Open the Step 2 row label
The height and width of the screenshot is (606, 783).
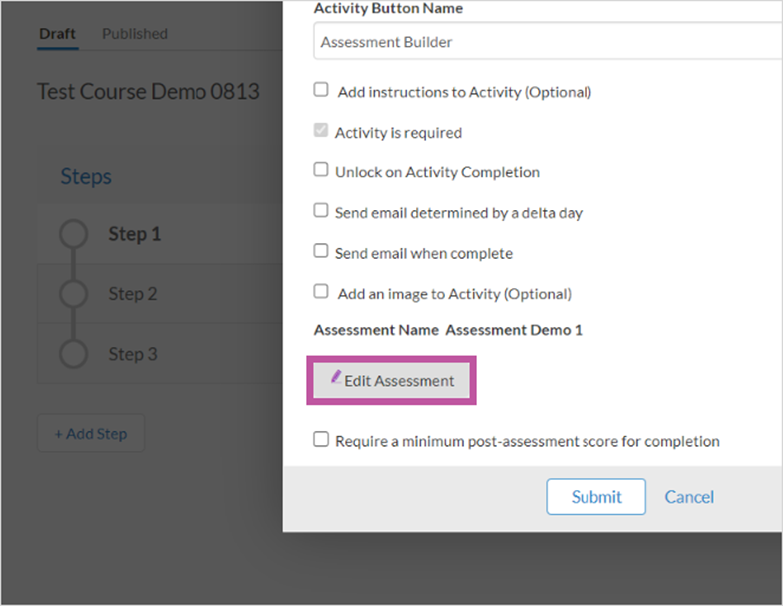pyautogui.click(x=133, y=294)
